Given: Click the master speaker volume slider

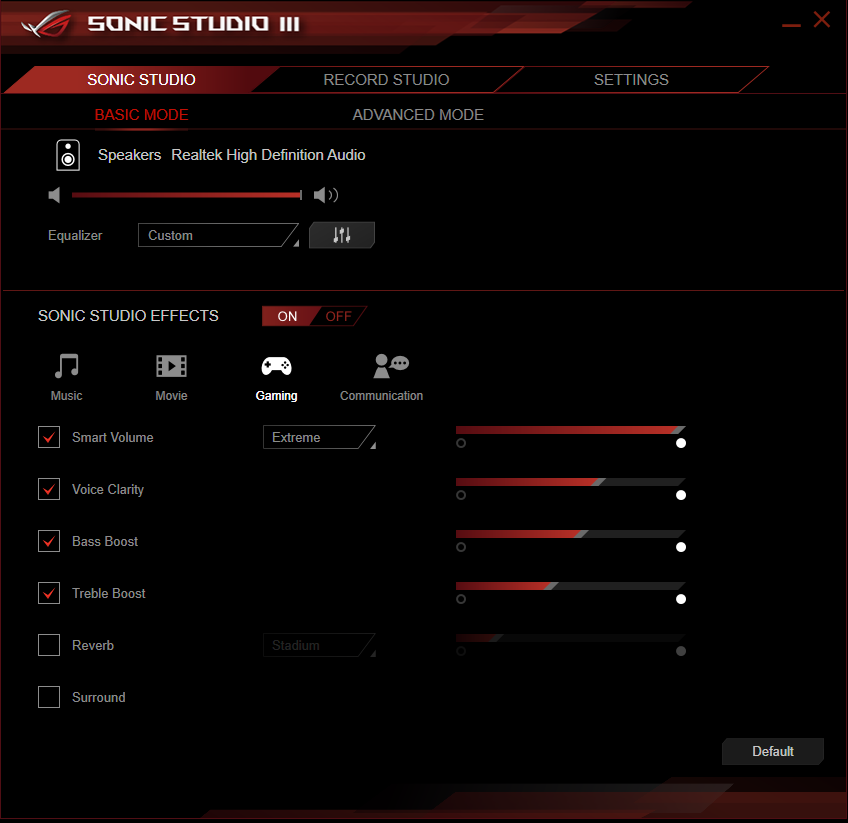Looking at the screenshot, I should pyautogui.click(x=187, y=195).
